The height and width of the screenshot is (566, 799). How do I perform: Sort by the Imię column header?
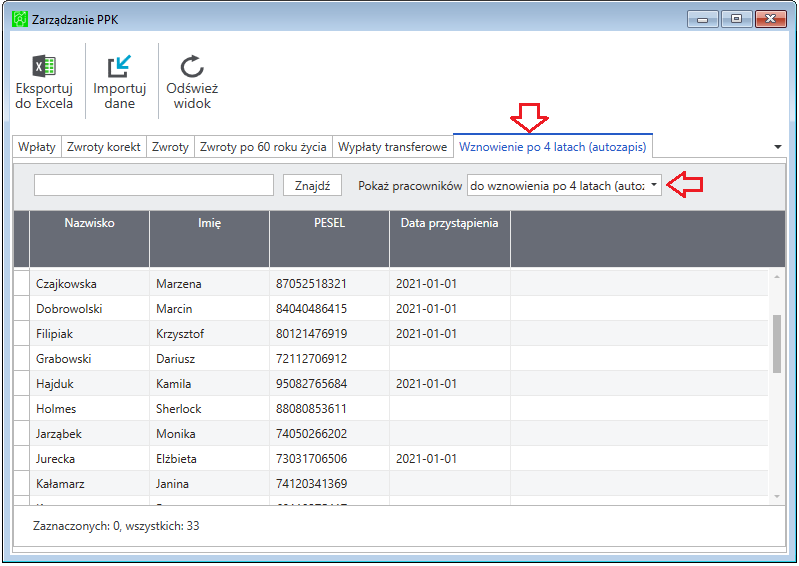[x=209, y=238]
